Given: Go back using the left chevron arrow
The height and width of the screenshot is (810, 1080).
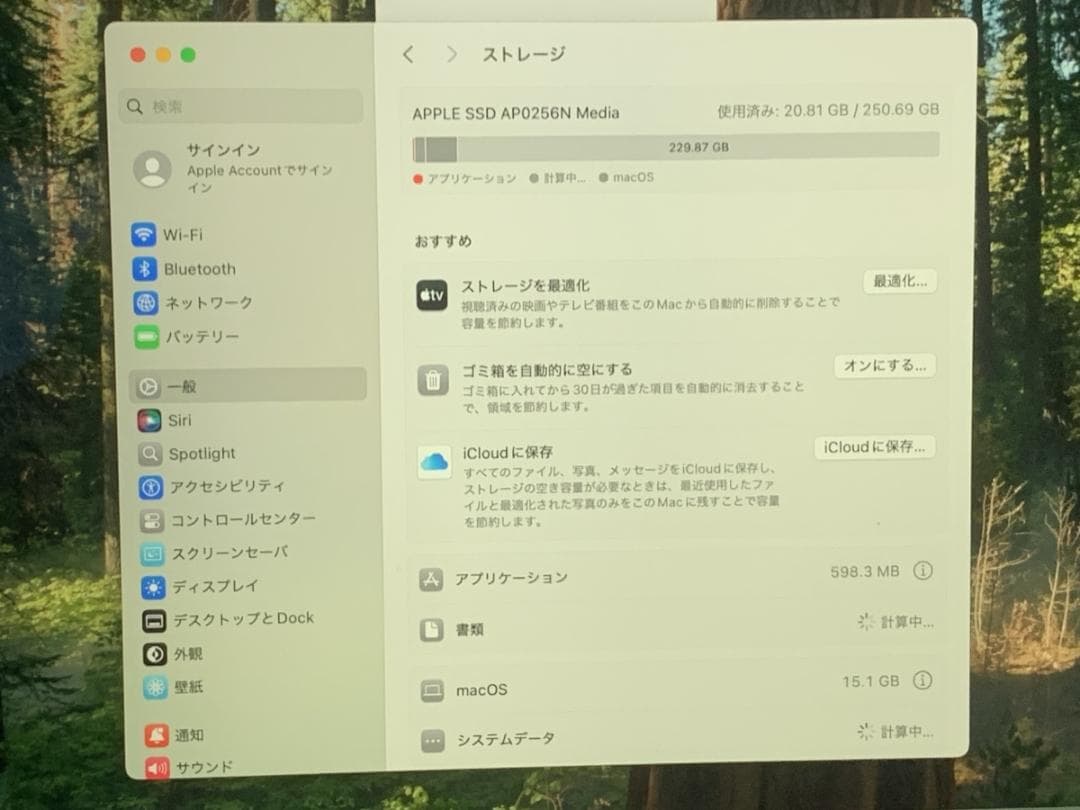Looking at the screenshot, I should click(408, 54).
